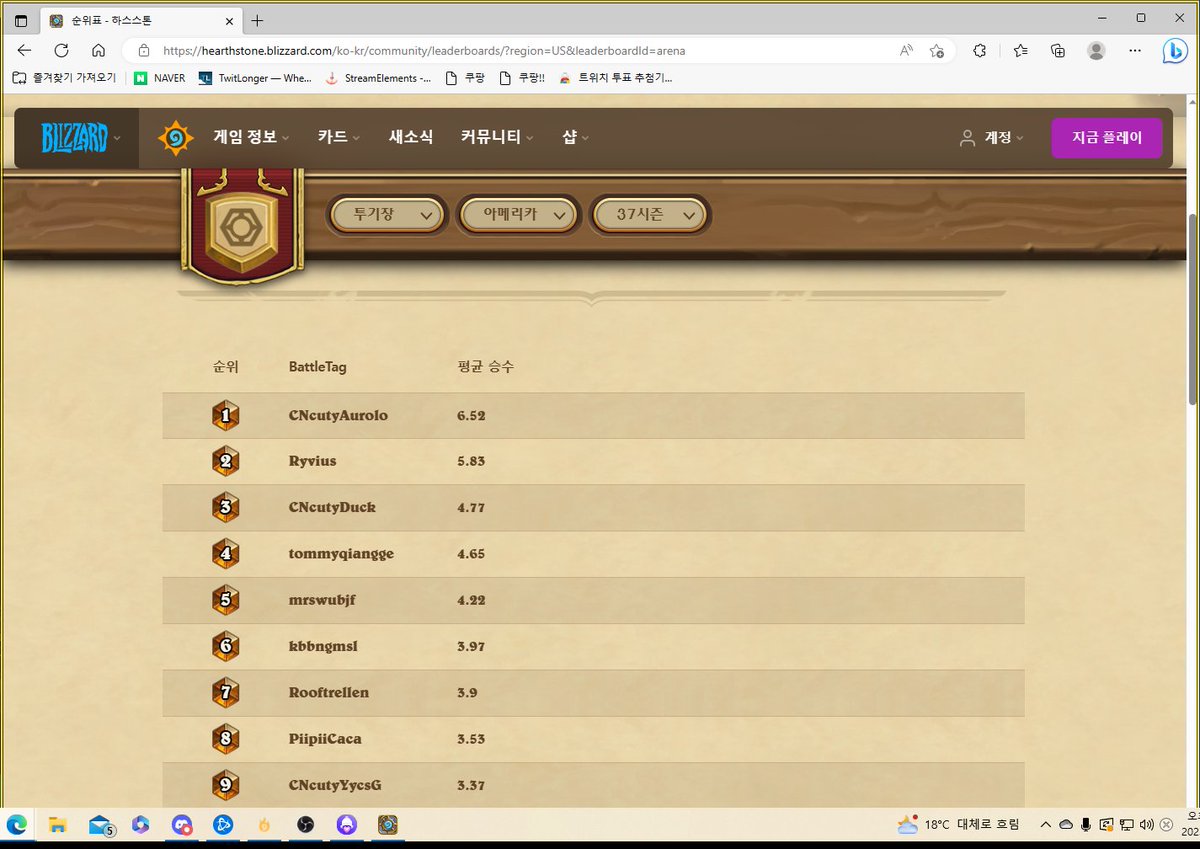Open the browser refresh icon
Image resolution: width=1200 pixels, height=849 pixels.
click(x=60, y=50)
